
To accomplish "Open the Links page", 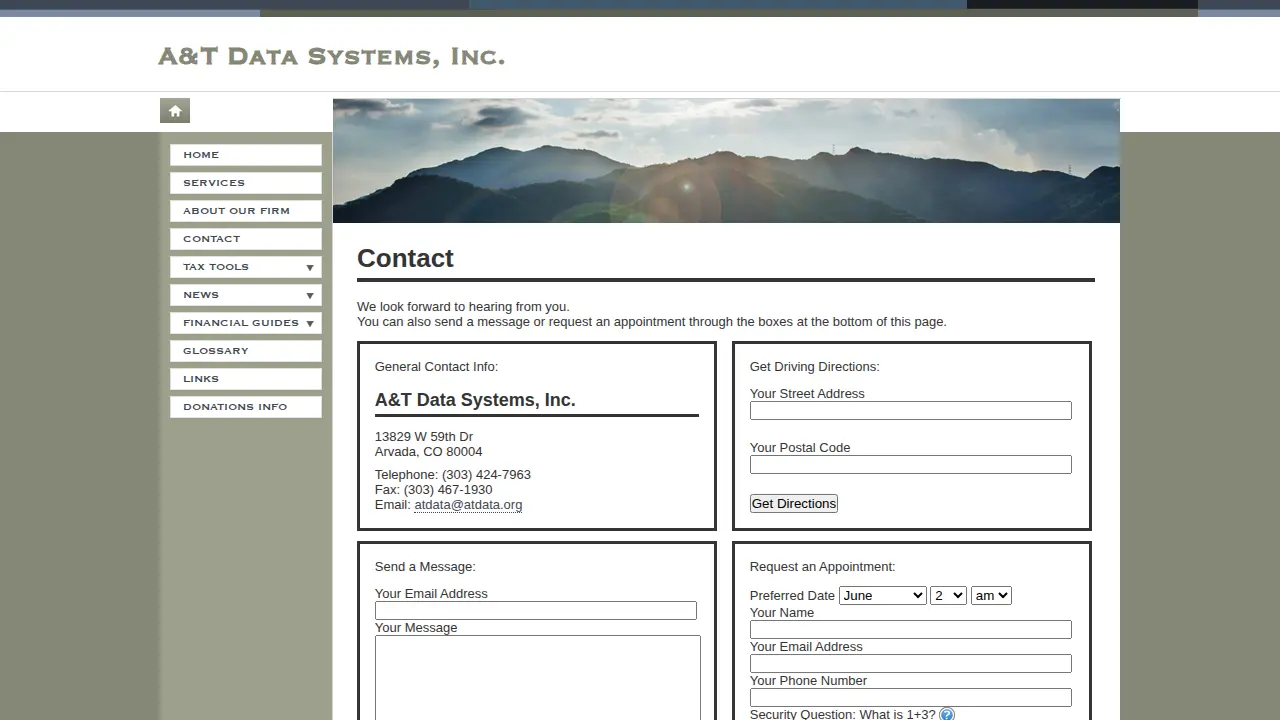I will pyautogui.click(x=246, y=379).
